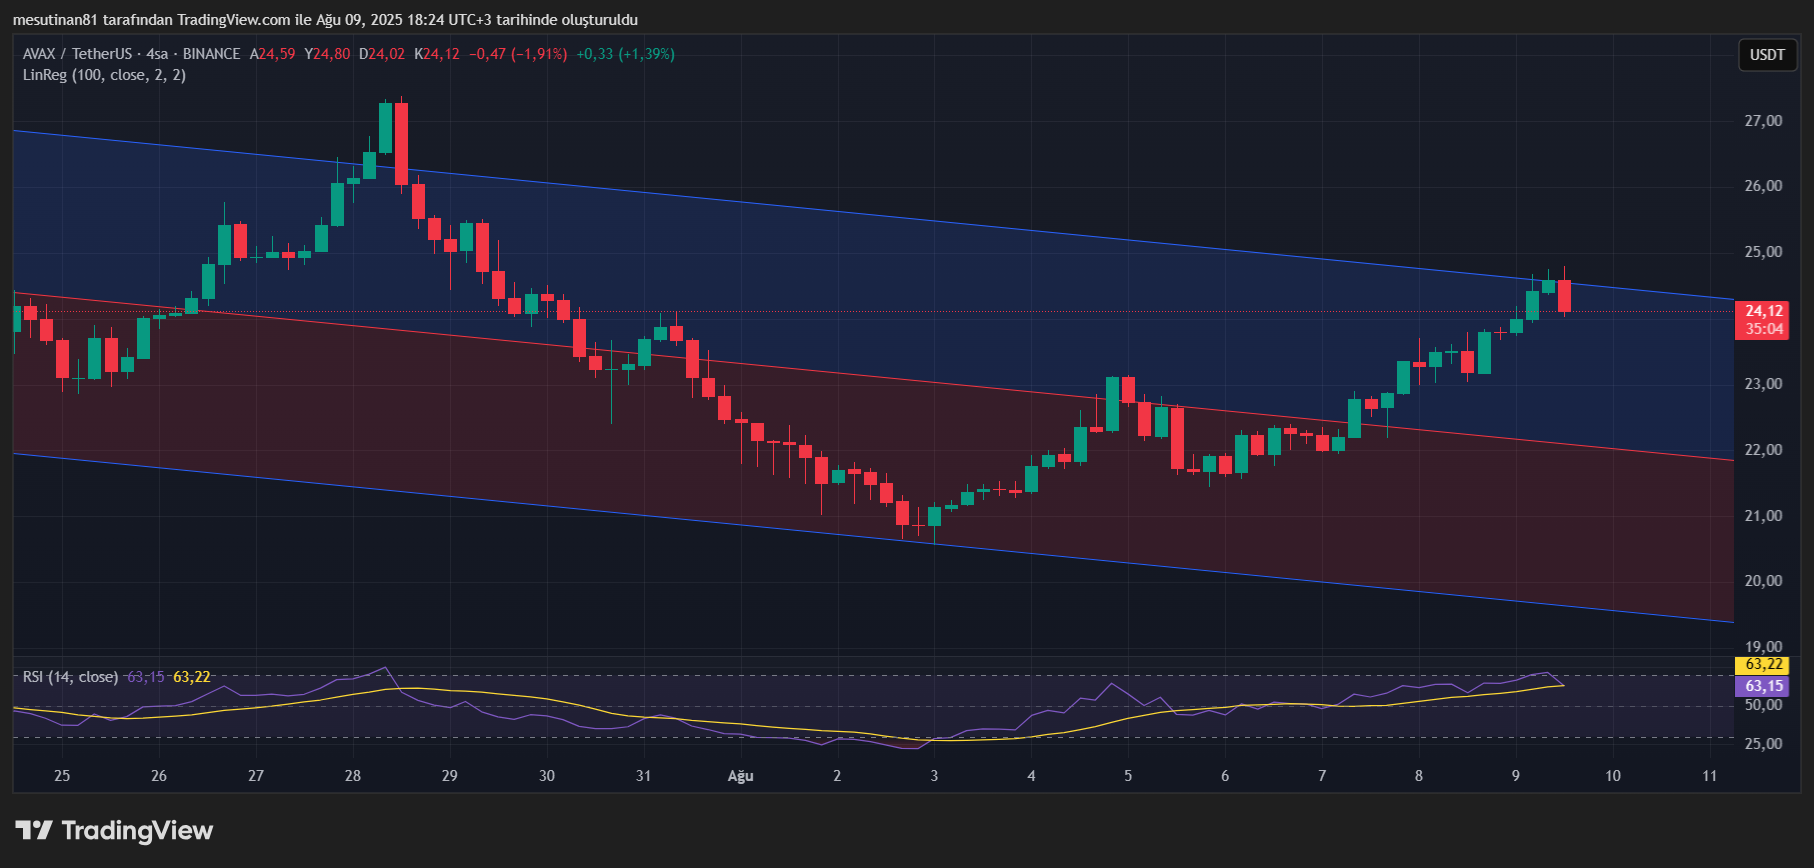Select the LinReg (100, close, 2, 2) indicator label
1814x868 pixels.
104,75
